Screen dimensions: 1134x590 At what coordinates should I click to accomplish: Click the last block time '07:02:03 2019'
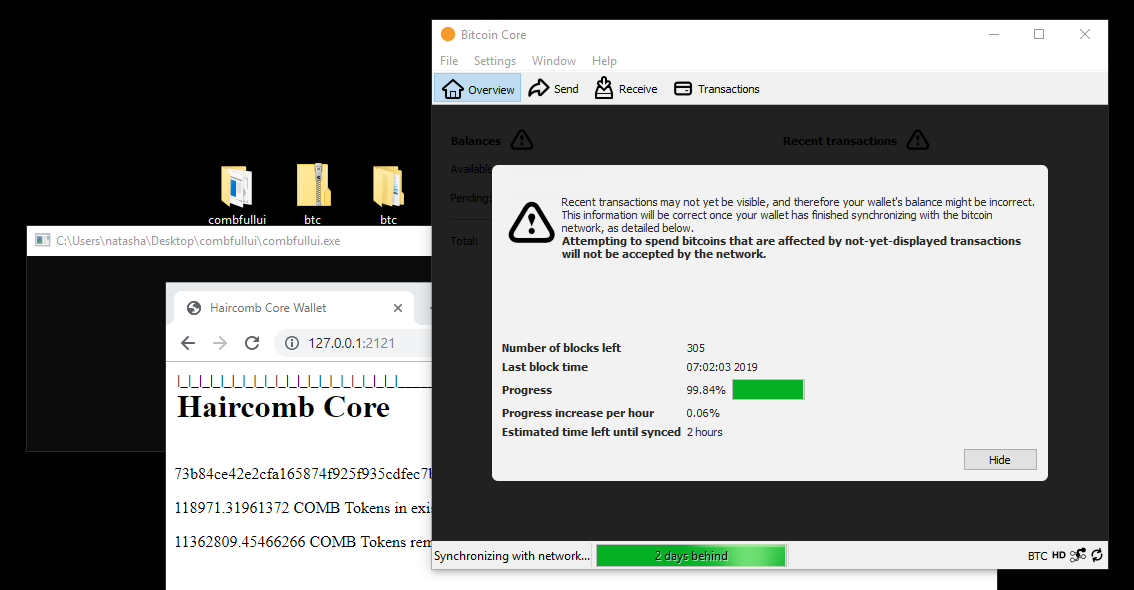(x=722, y=367)
